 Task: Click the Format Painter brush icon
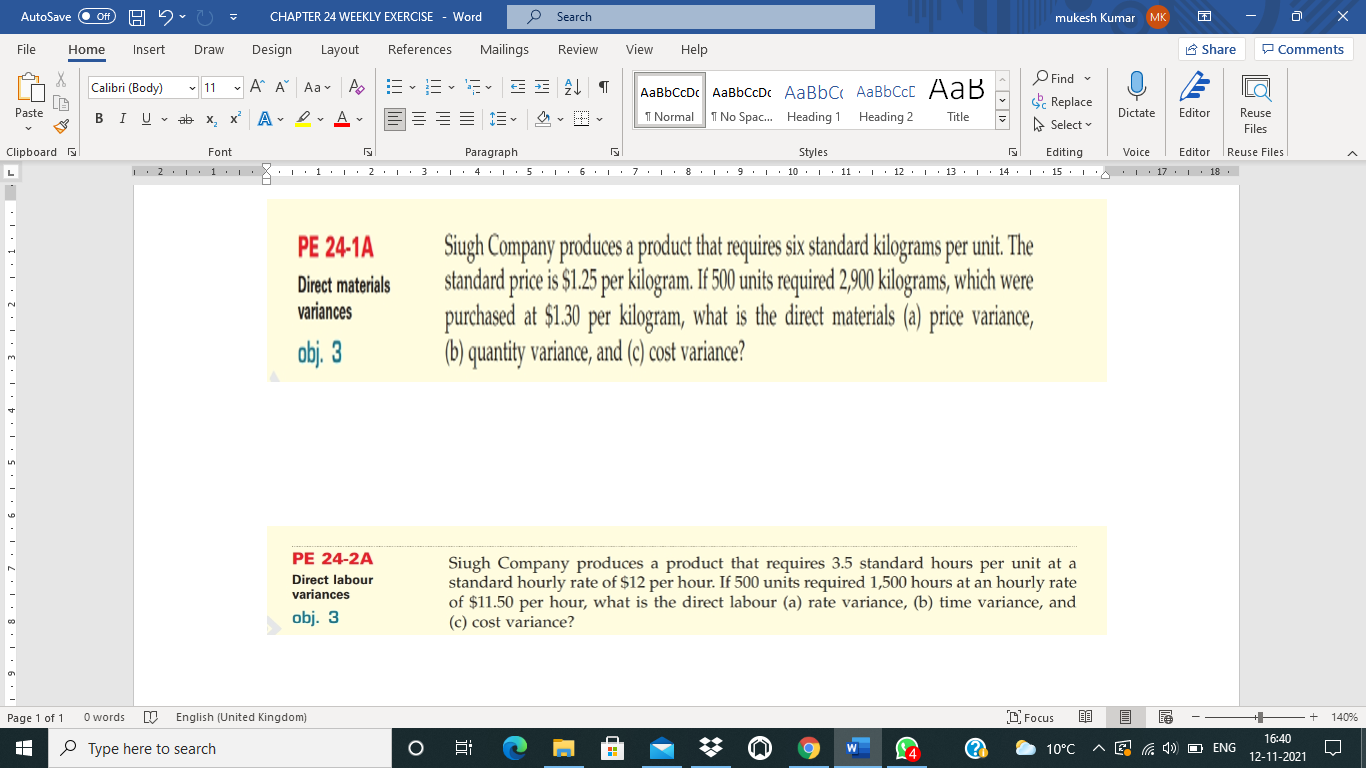point(61,126)
